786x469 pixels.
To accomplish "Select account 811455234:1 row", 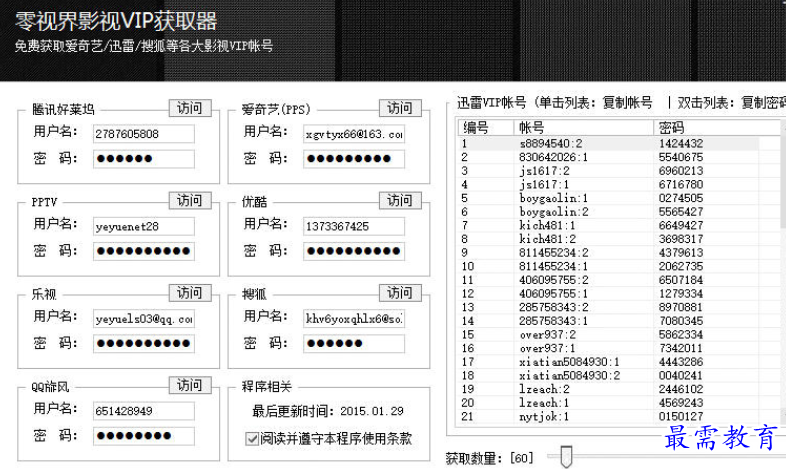I will pyautogui.click(x=609, y=266).
